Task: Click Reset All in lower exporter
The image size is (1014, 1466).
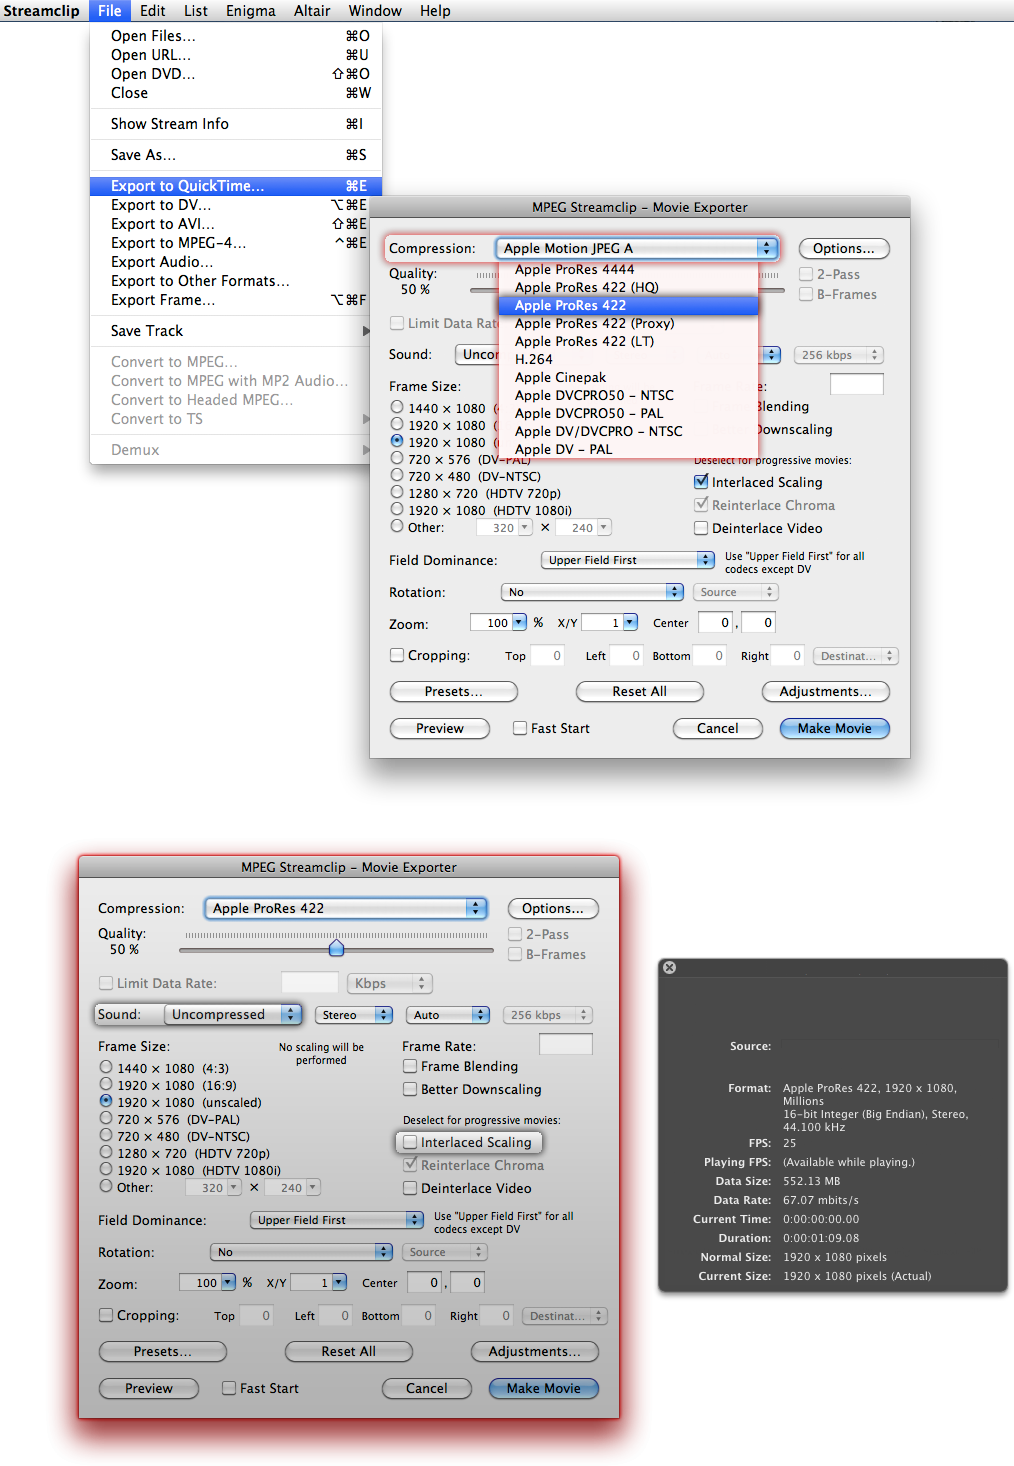Action: click(x=349, y=1351)
